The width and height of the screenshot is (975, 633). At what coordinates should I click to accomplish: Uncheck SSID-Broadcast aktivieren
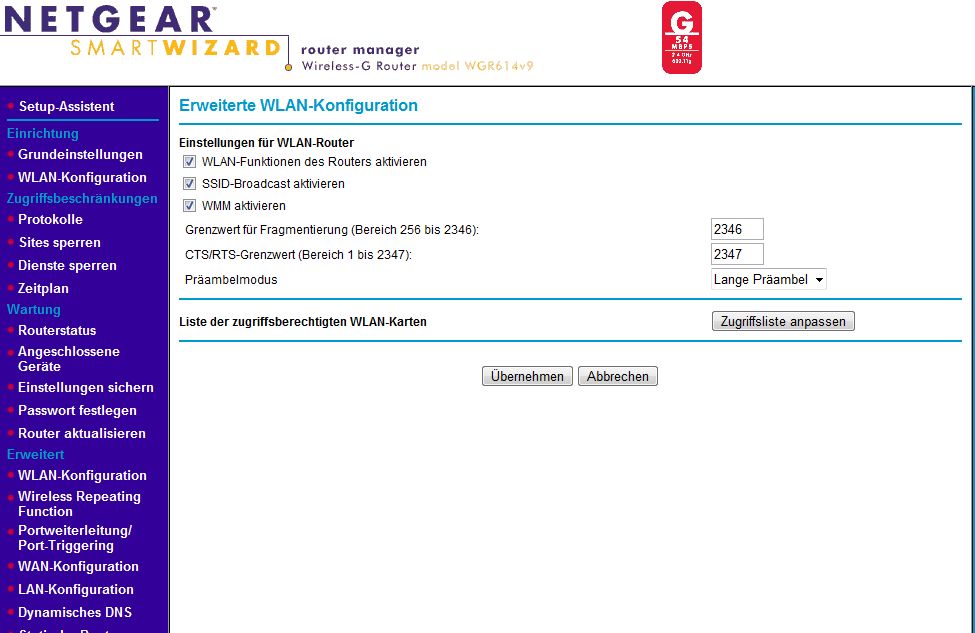pyautogui.click(x=190, y=183)
